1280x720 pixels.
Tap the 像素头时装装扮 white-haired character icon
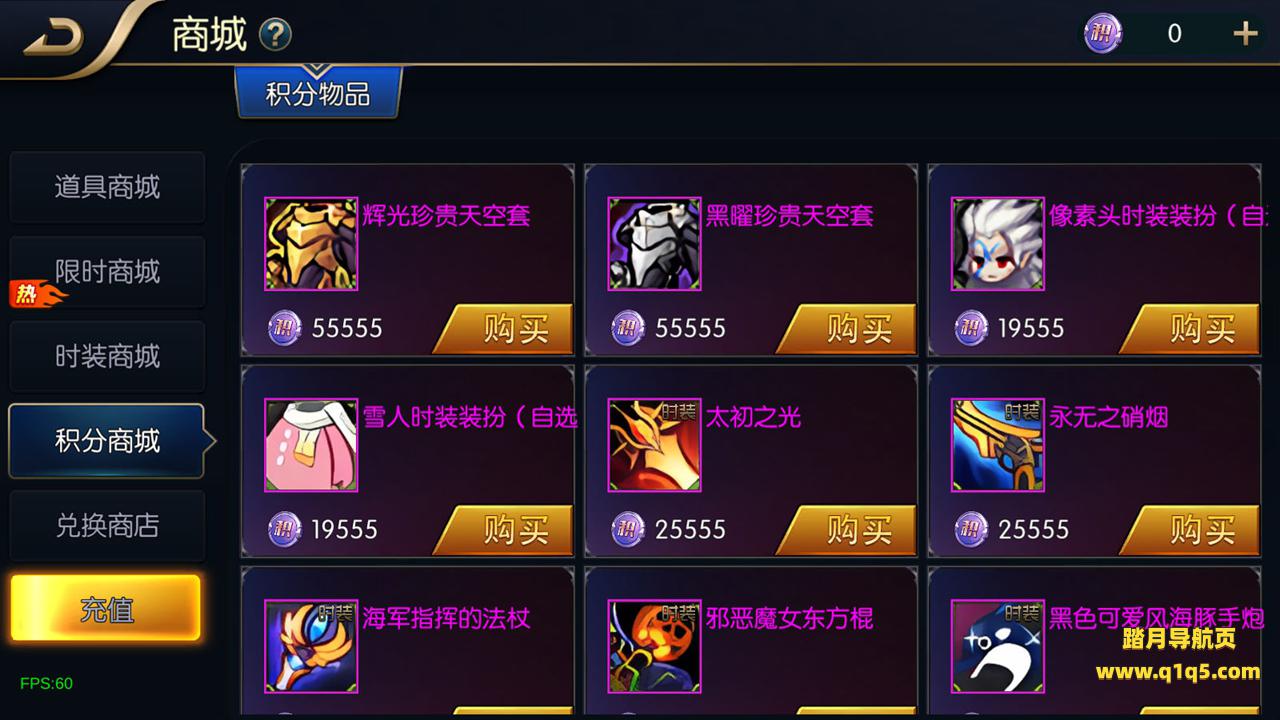(x=997, y=244)
